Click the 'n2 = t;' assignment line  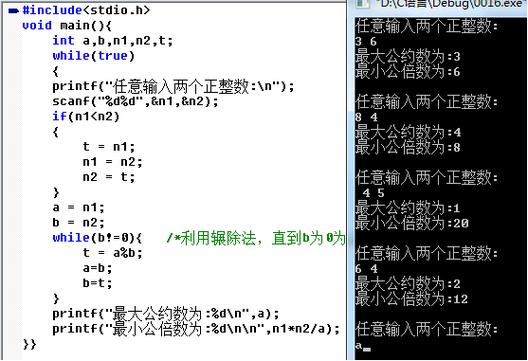coord(109,177)
